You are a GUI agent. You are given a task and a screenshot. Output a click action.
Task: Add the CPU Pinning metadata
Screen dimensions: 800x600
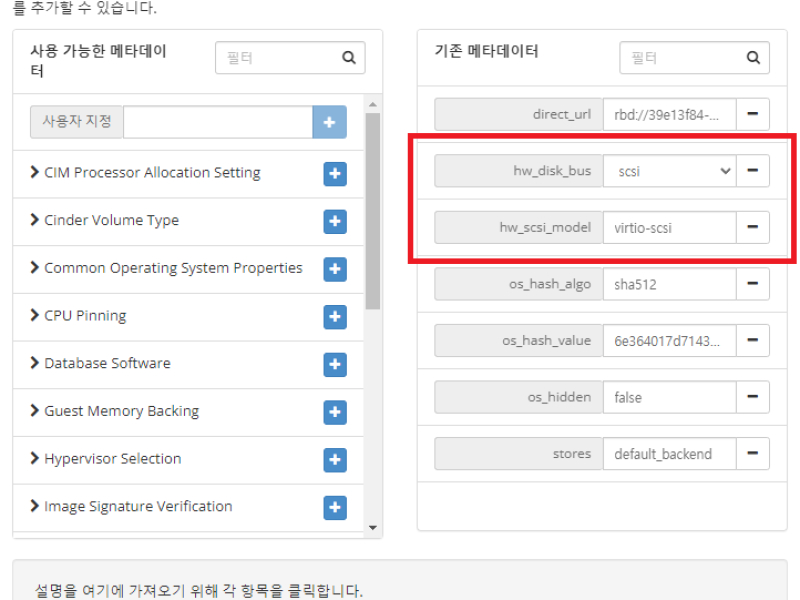point(335,317)
